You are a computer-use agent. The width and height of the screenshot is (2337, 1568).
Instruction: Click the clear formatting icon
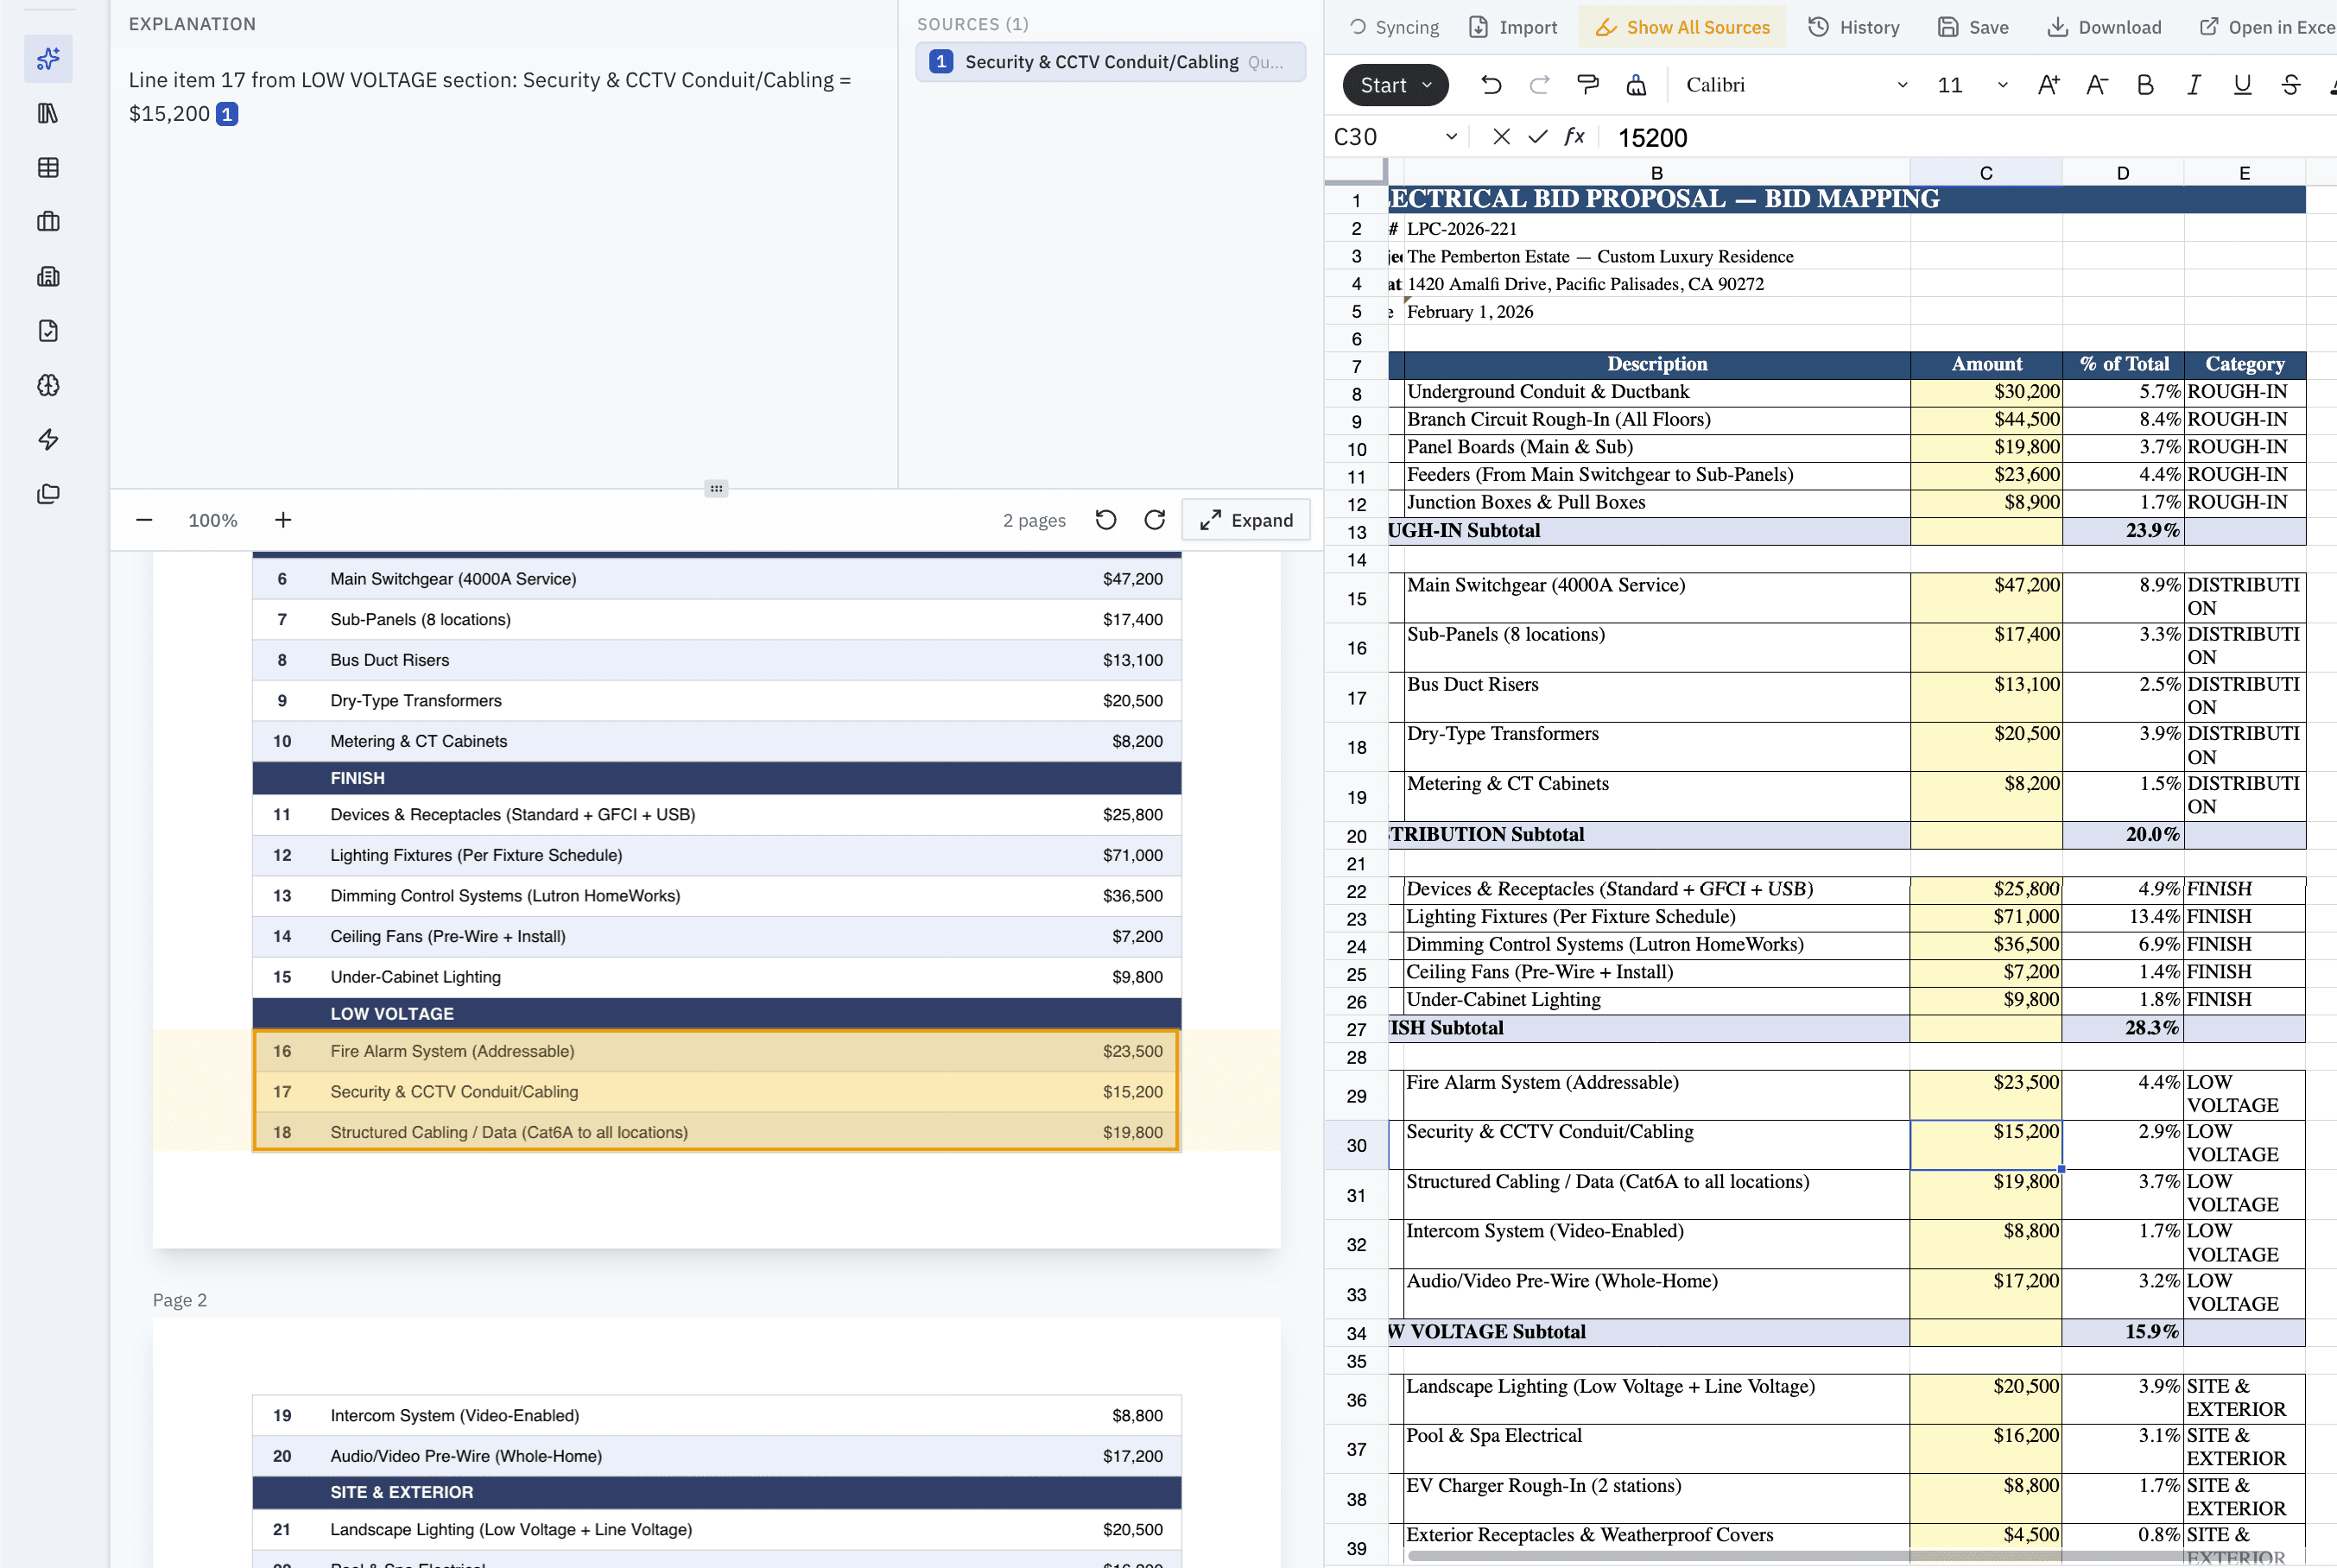(x=1636, y=85)
